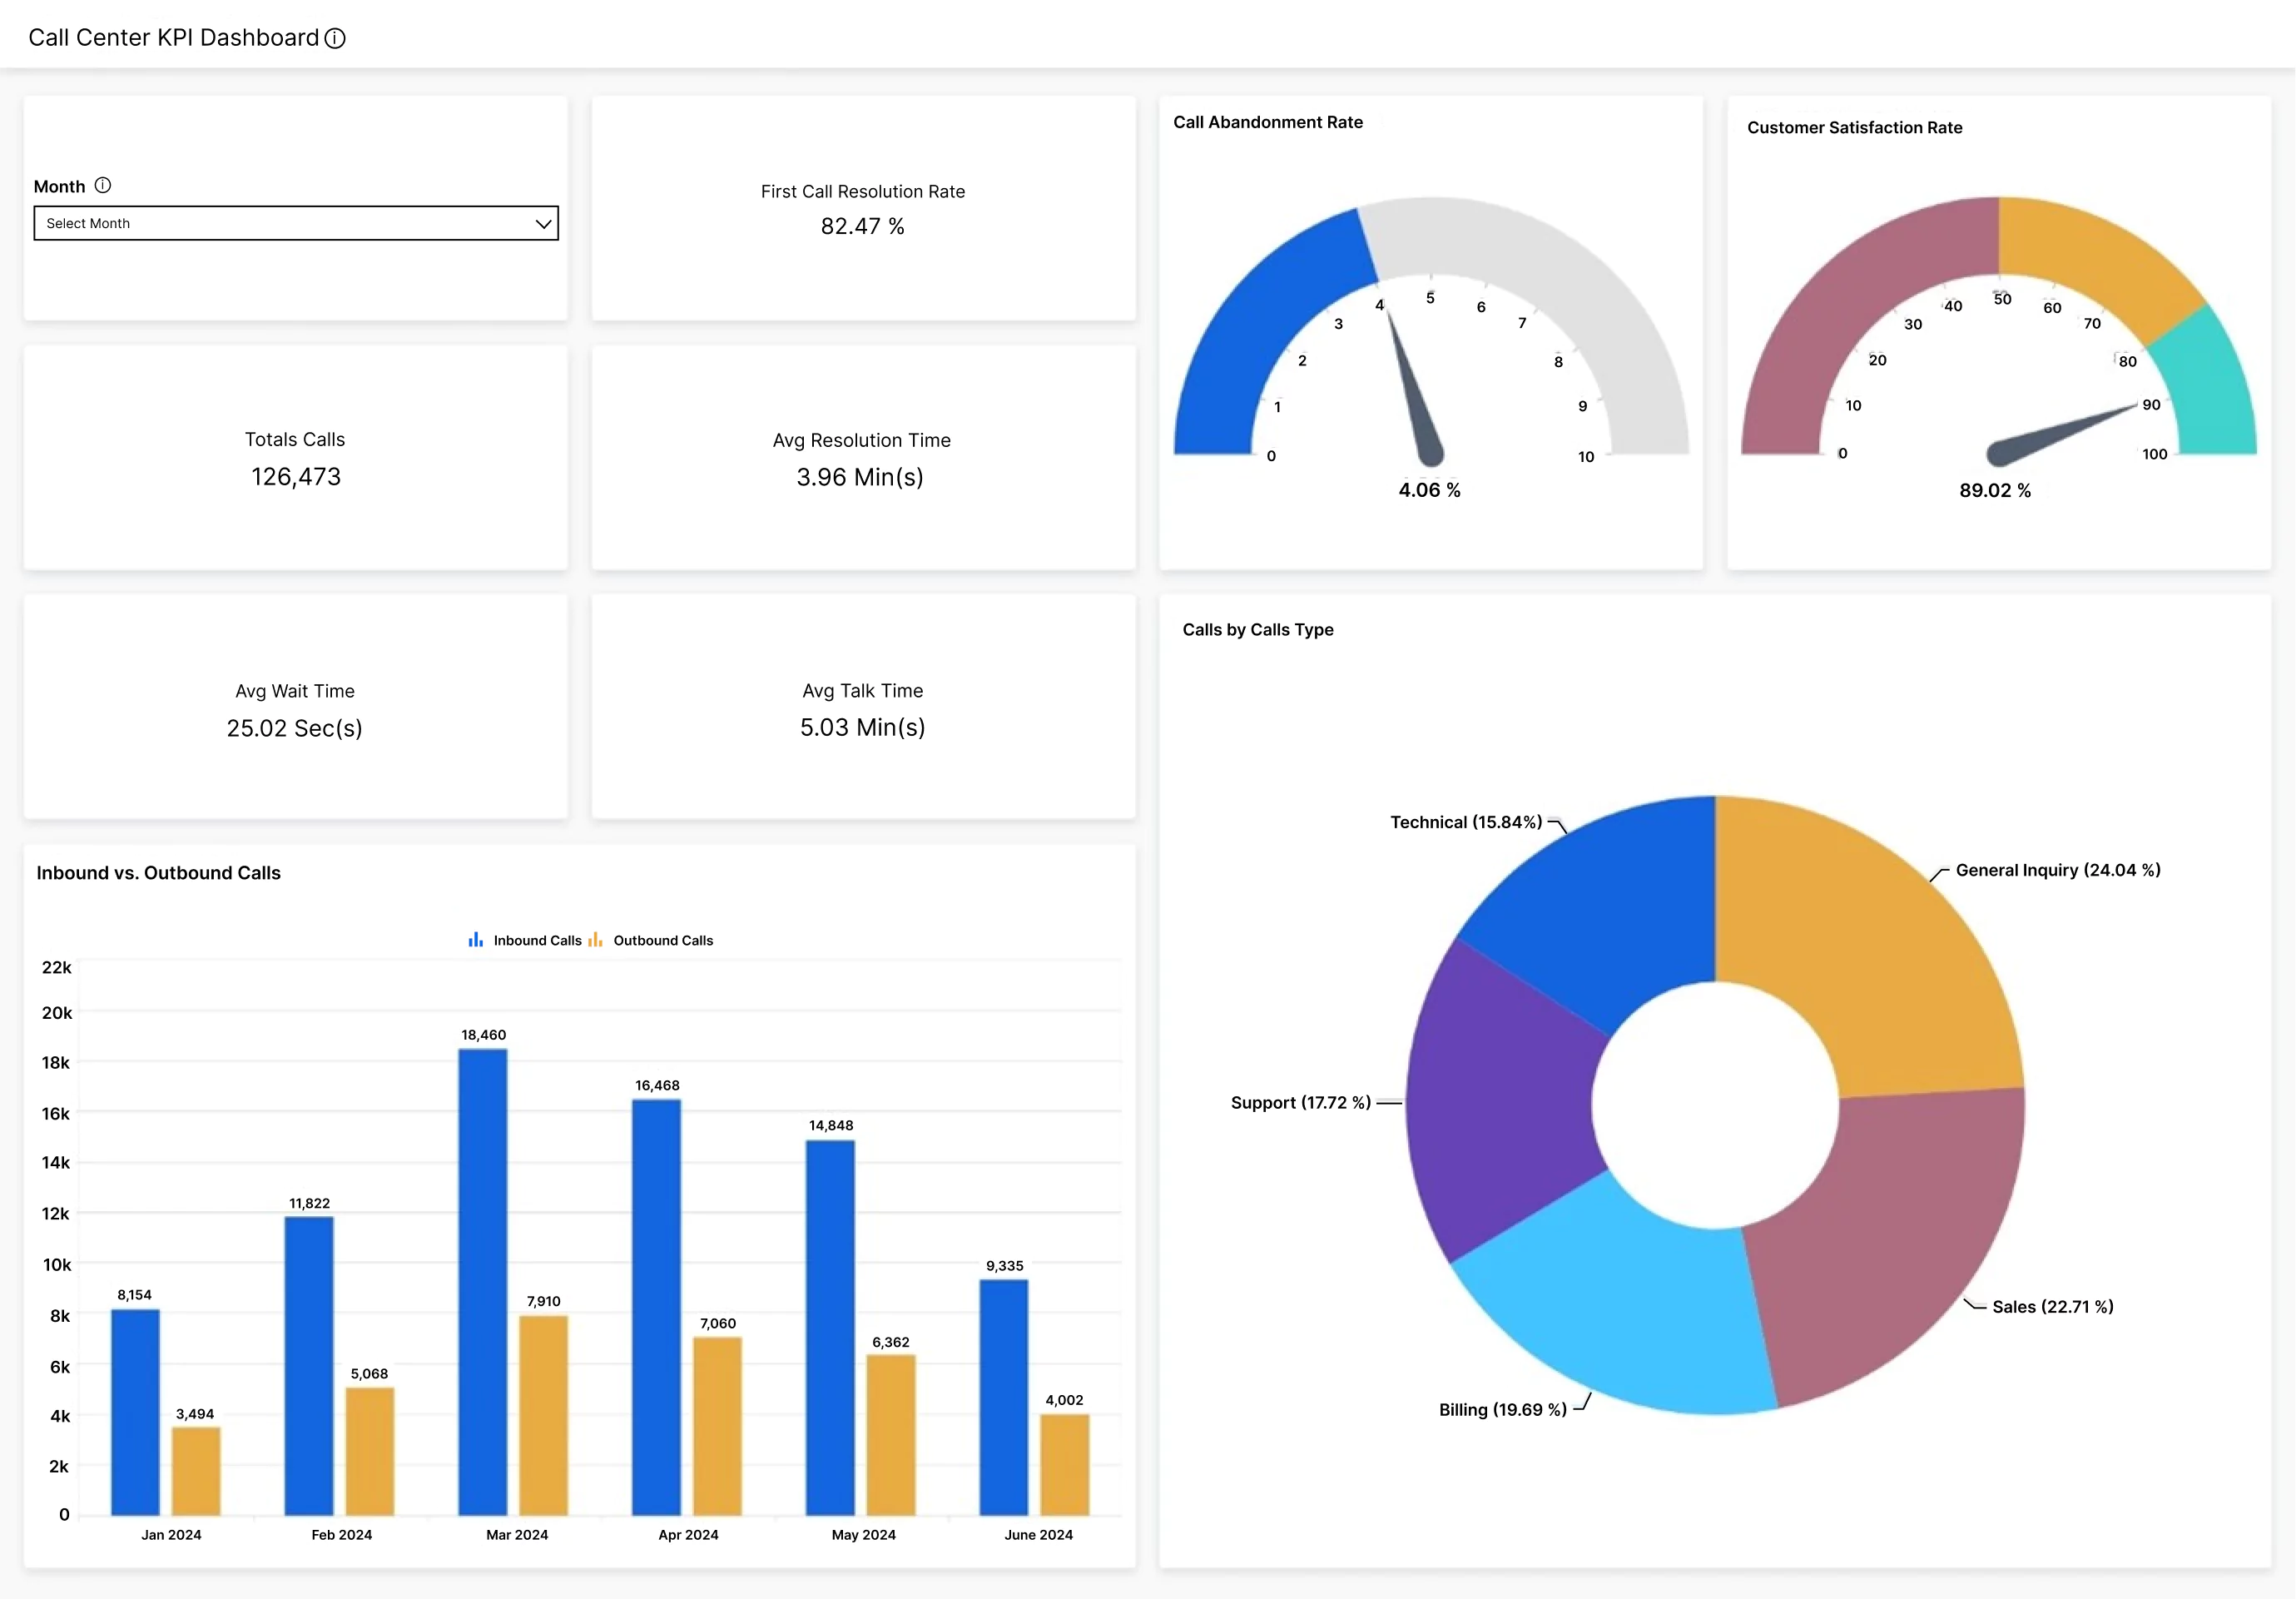Viewport: 2296px width, 1599px height.
Task: Open the Select Month dropdown
Action: pyautogui.click(x=295, y=223)
